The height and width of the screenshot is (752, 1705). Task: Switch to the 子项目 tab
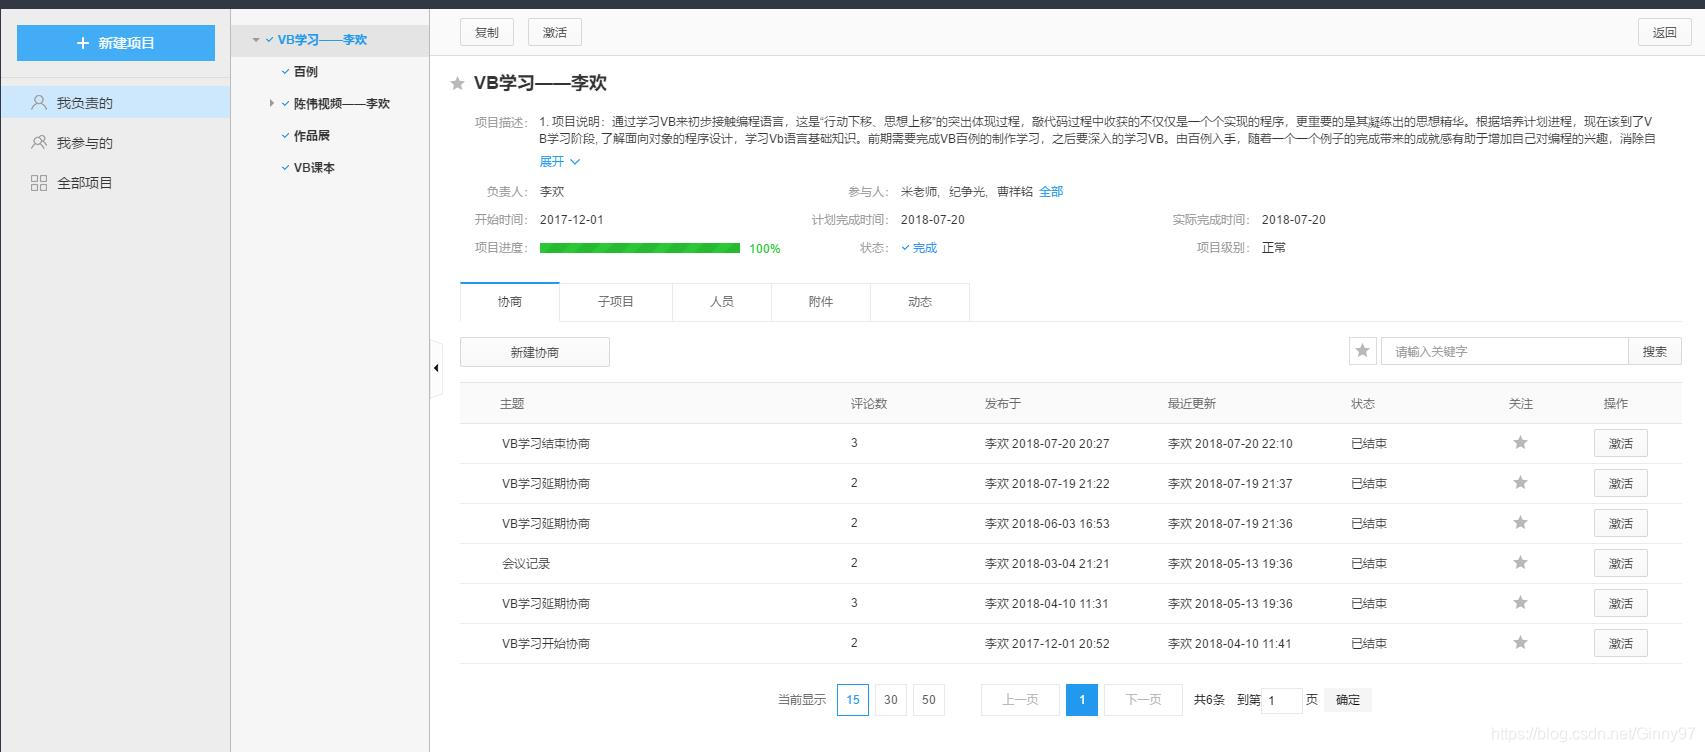point(616,301)
